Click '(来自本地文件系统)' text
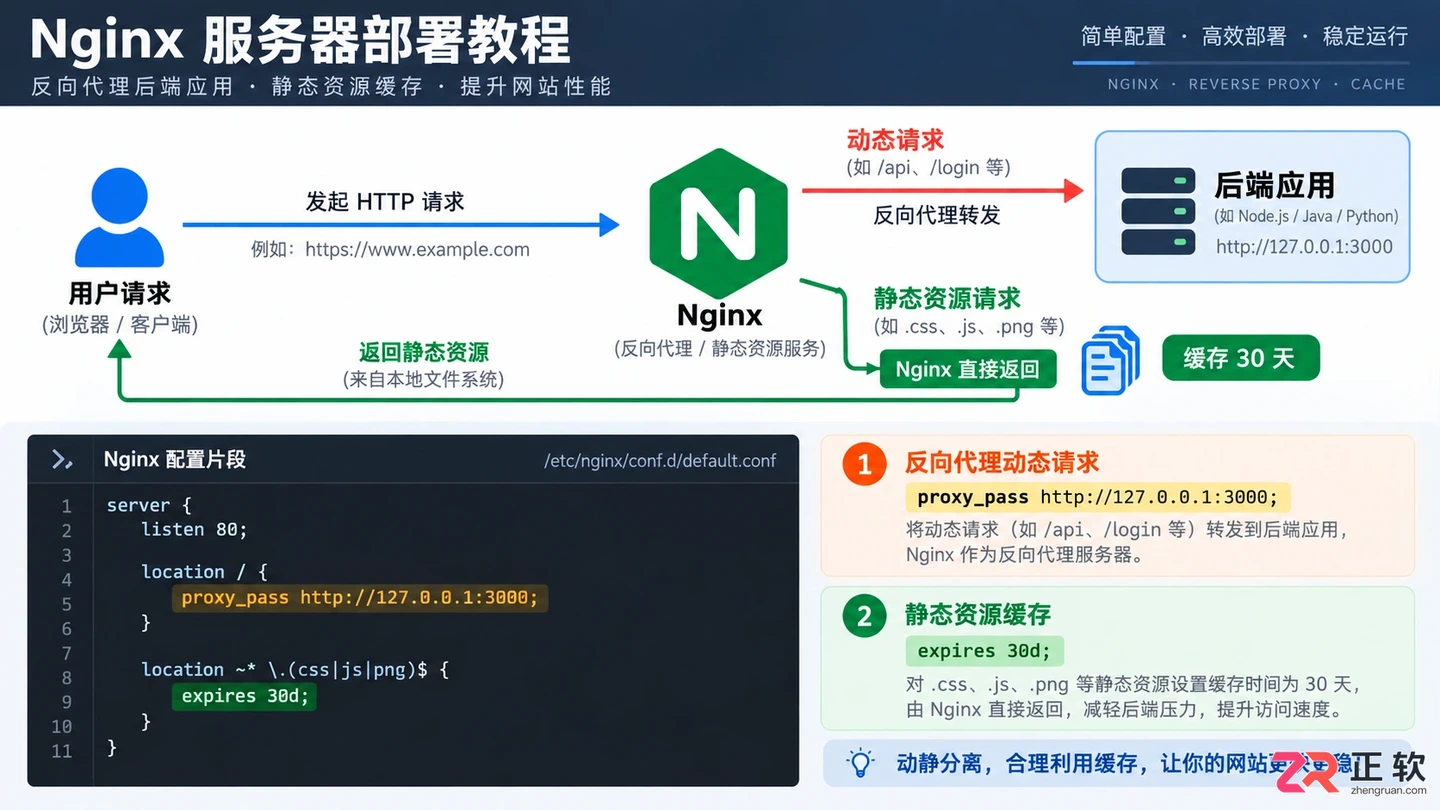 (424, 380)
